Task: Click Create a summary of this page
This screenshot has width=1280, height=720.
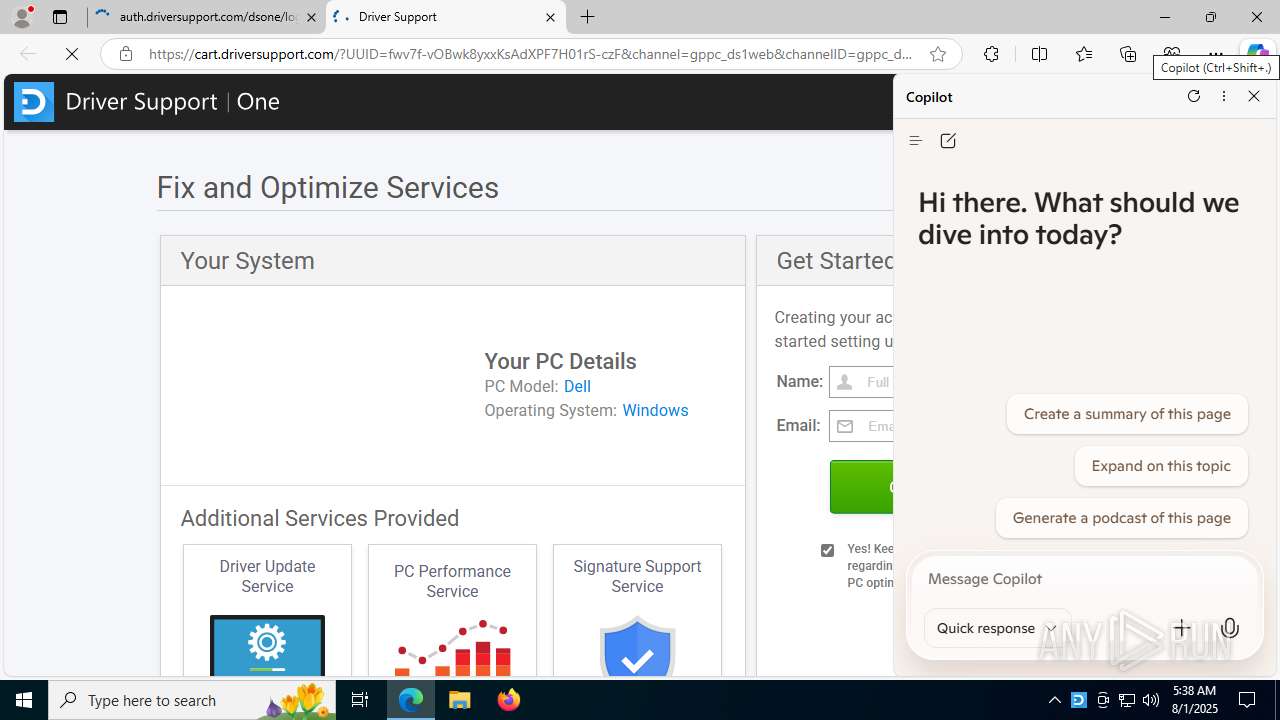Action: [1127, 414]
